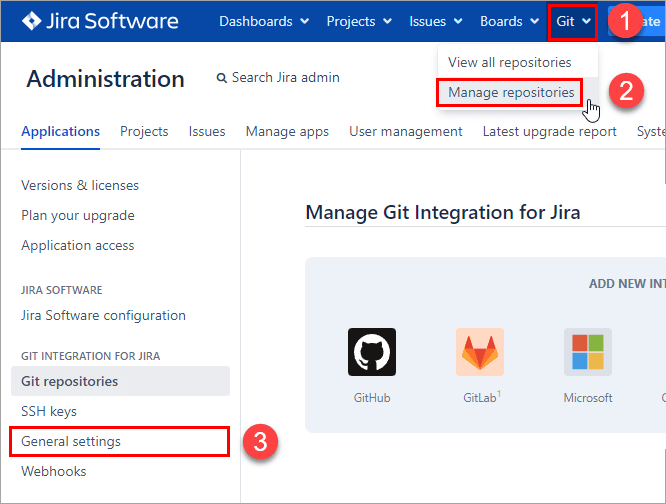Focus the Search Jira admin field
666x504 pixels.
(278, 78)
